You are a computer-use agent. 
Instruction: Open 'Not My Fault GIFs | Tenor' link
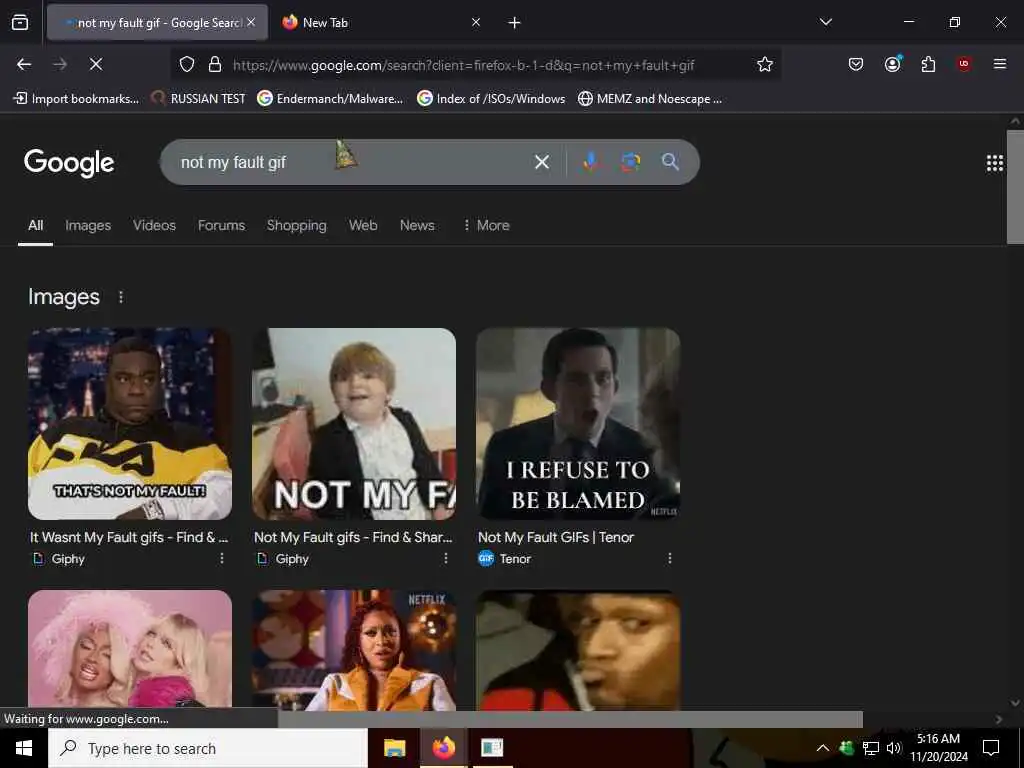(556, 537)
